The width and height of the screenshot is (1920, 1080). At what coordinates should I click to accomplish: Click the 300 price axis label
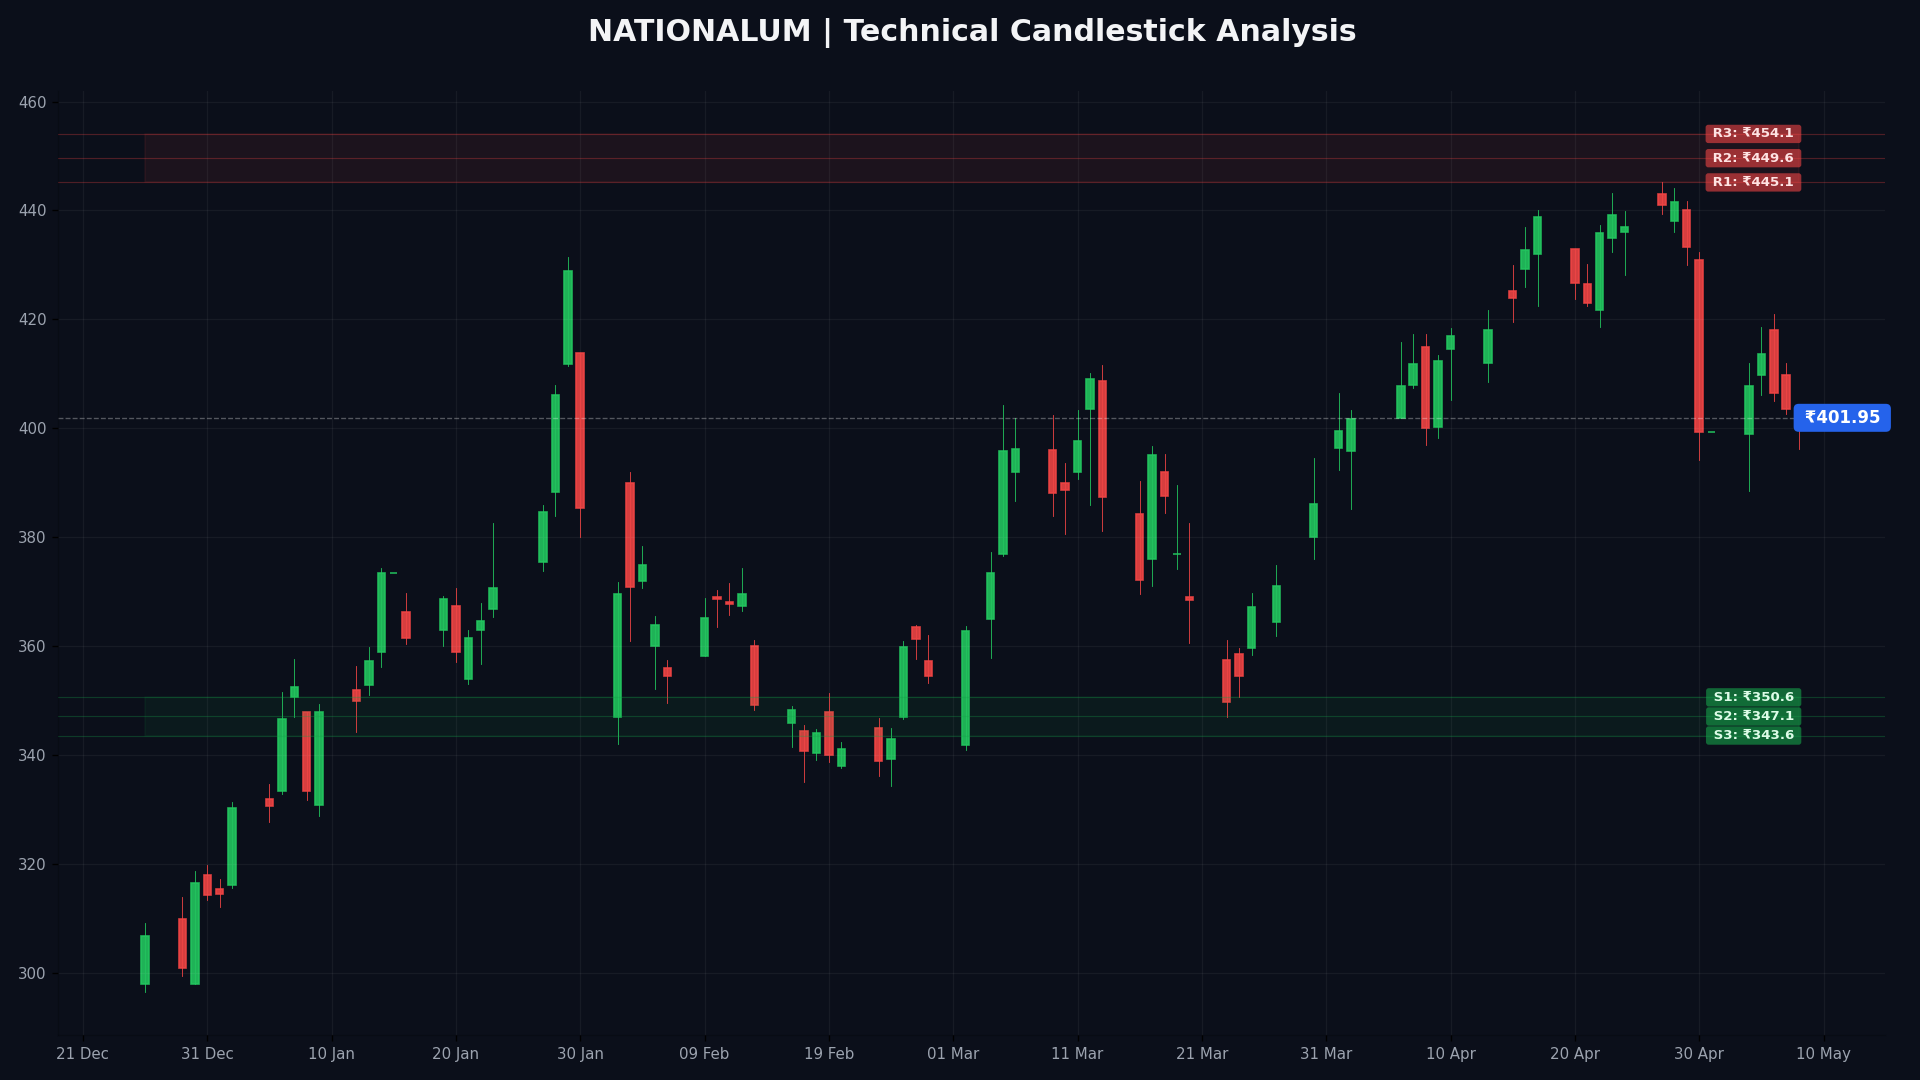[x=32, y=974]
